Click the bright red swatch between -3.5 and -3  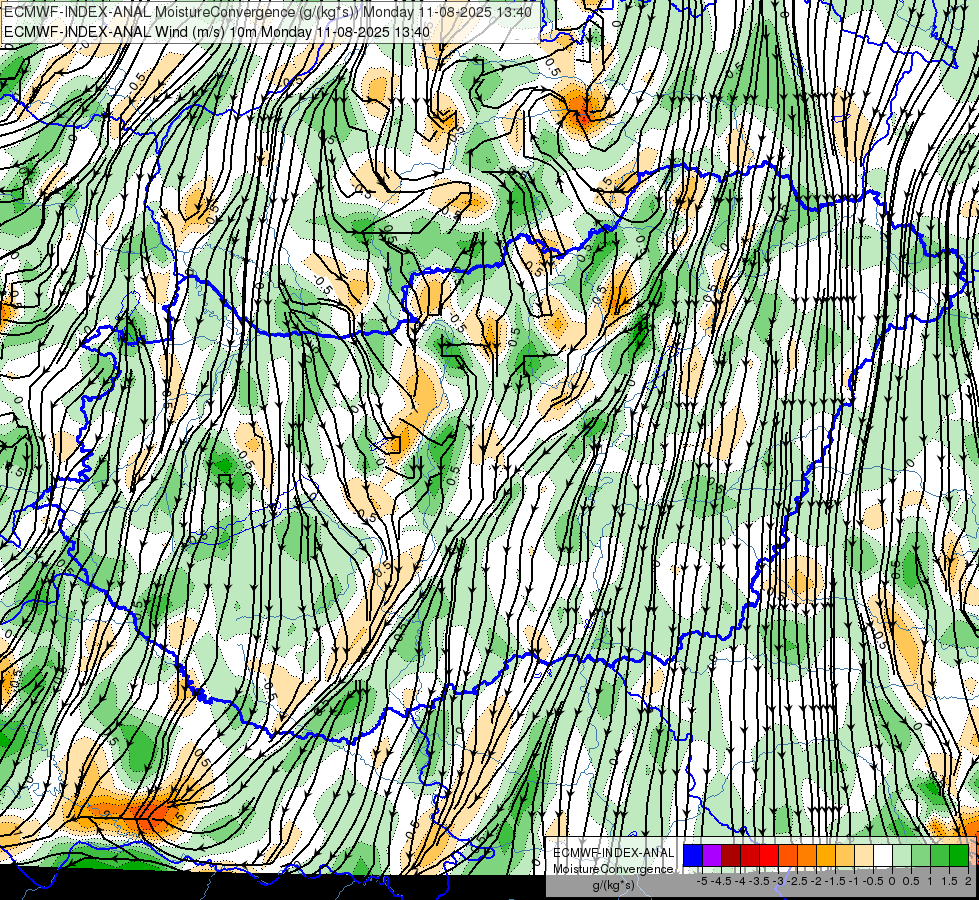(769, 856)
